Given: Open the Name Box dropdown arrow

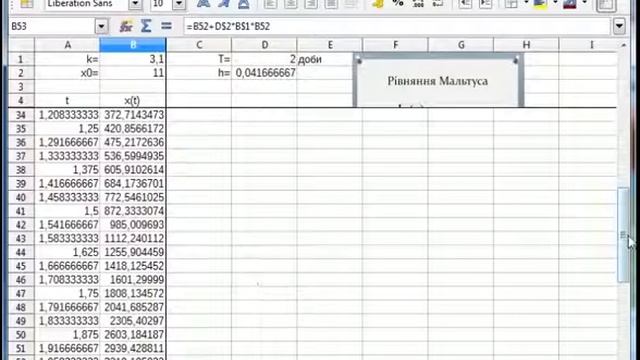Looking at the screenshot, I should pos(101,27).
